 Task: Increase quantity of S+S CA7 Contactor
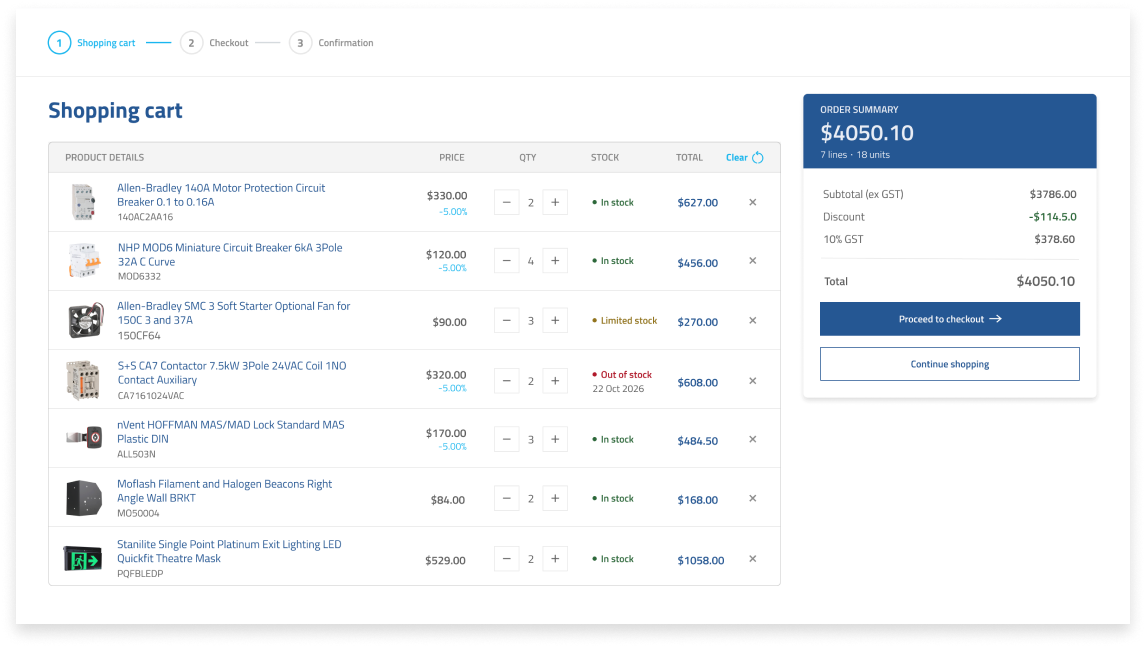555,381
